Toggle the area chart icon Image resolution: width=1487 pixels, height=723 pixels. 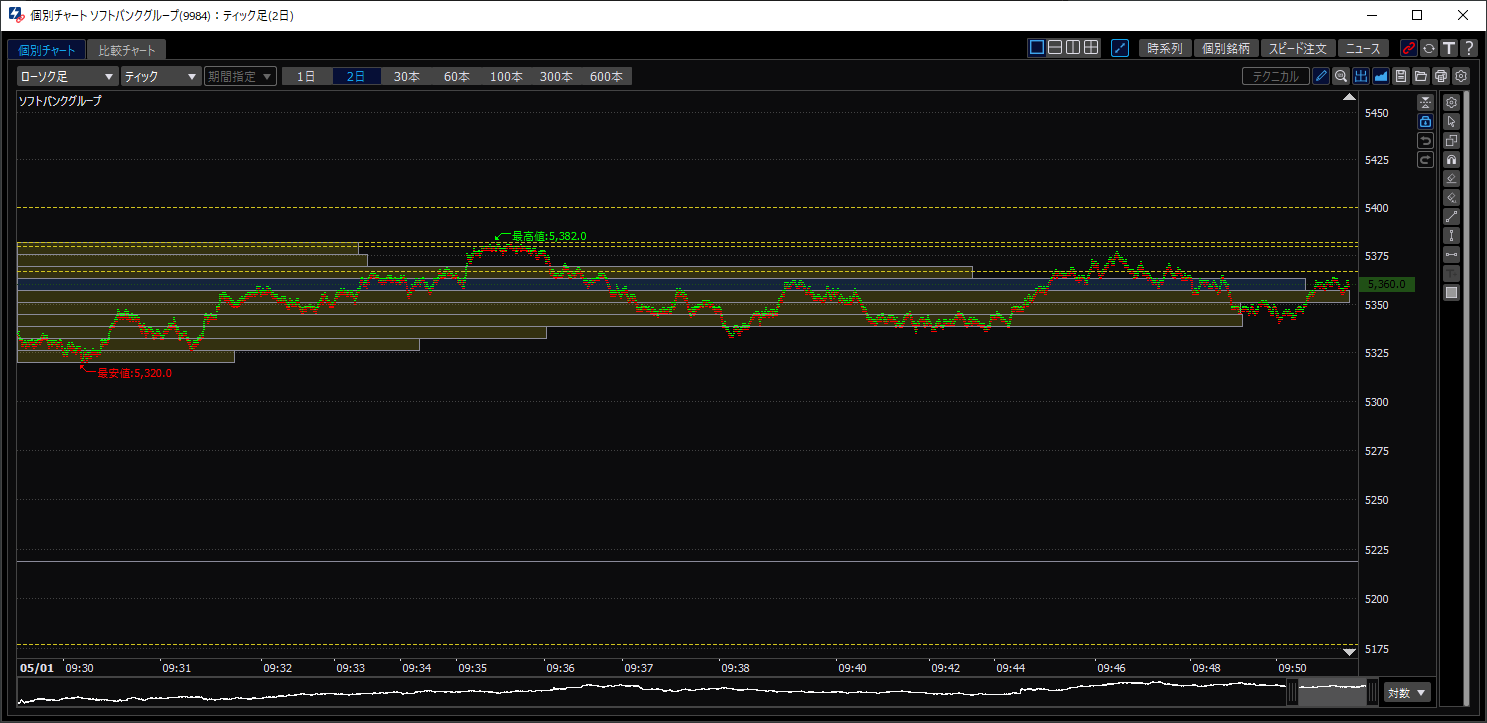coord(1381,76)
